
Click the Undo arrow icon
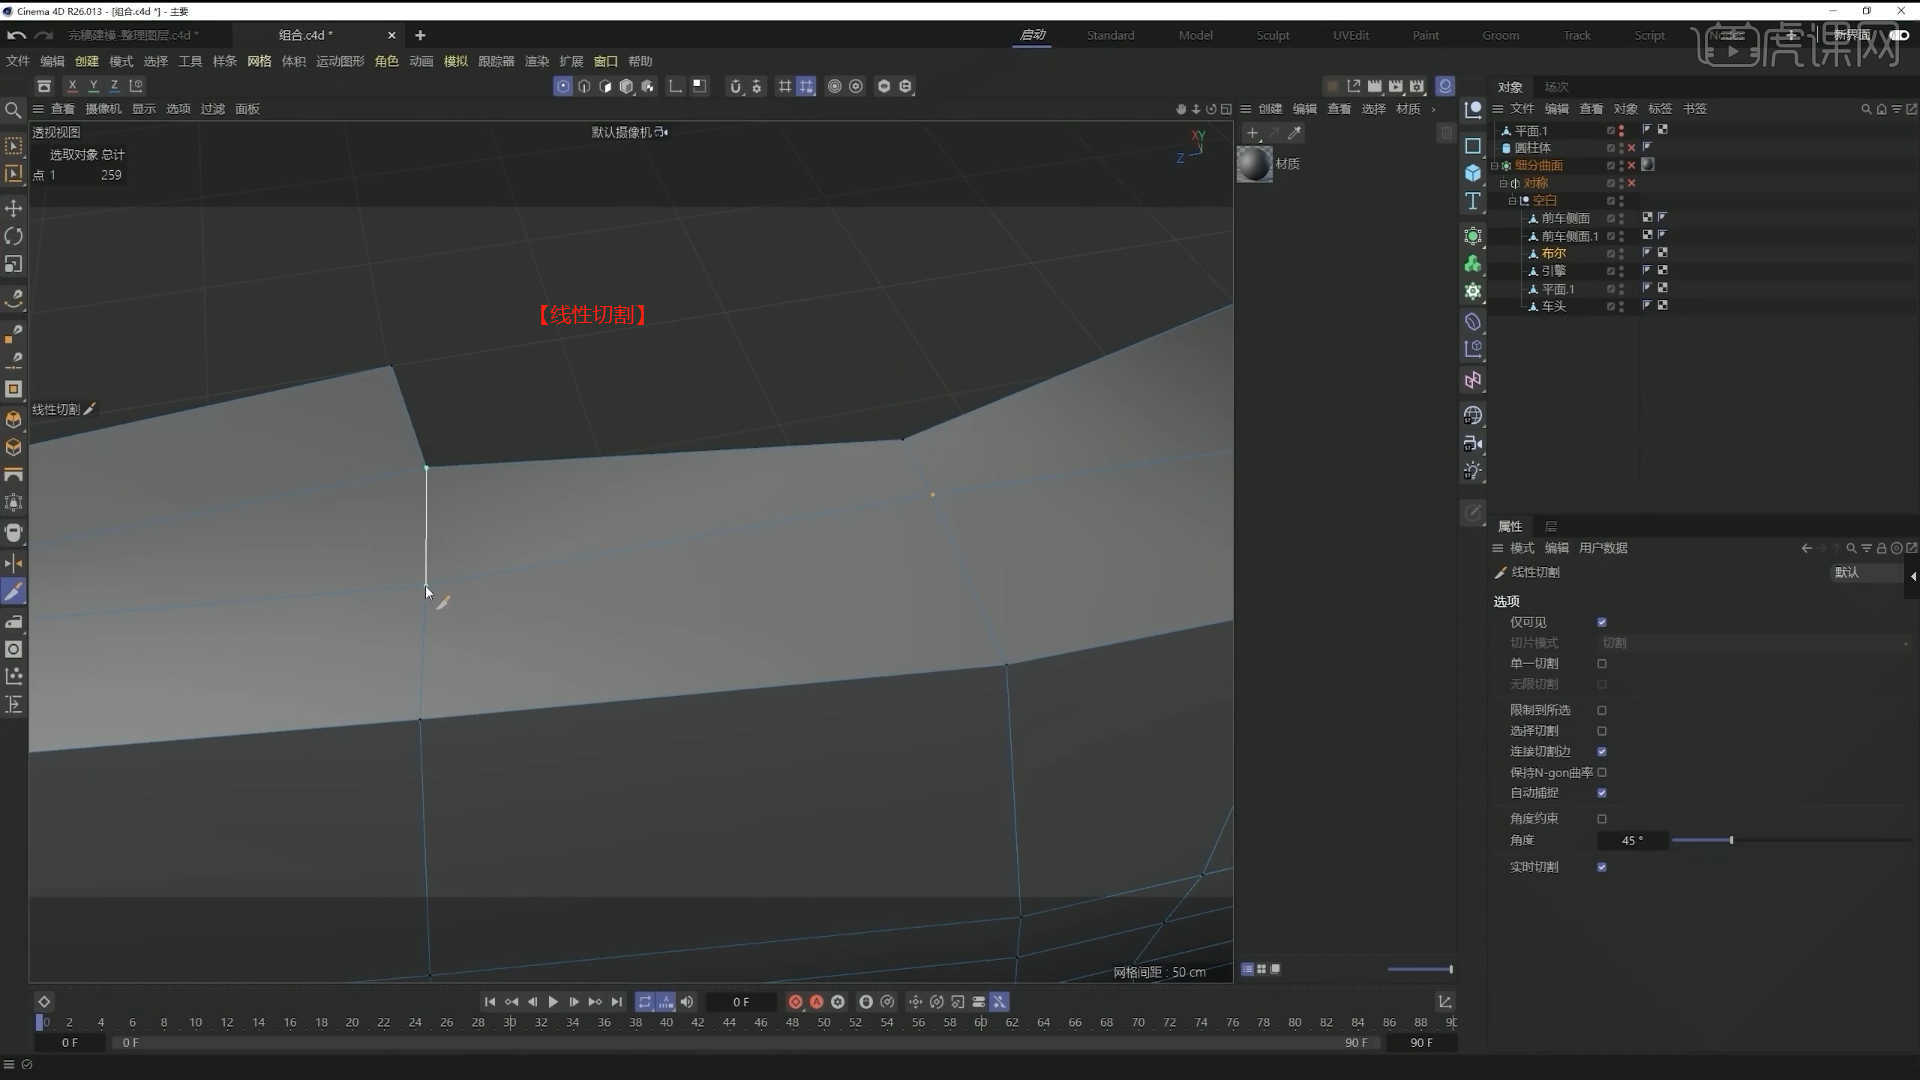(x=16, y=35)
